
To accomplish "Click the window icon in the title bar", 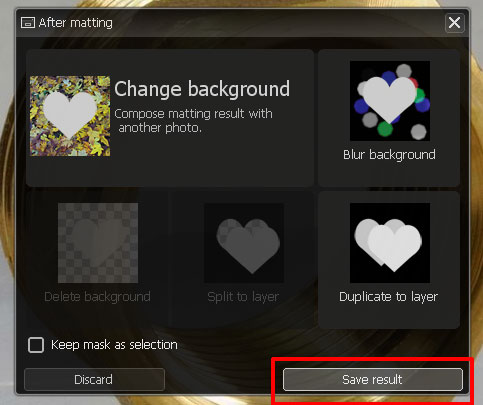I will click(x=28, y=23).
